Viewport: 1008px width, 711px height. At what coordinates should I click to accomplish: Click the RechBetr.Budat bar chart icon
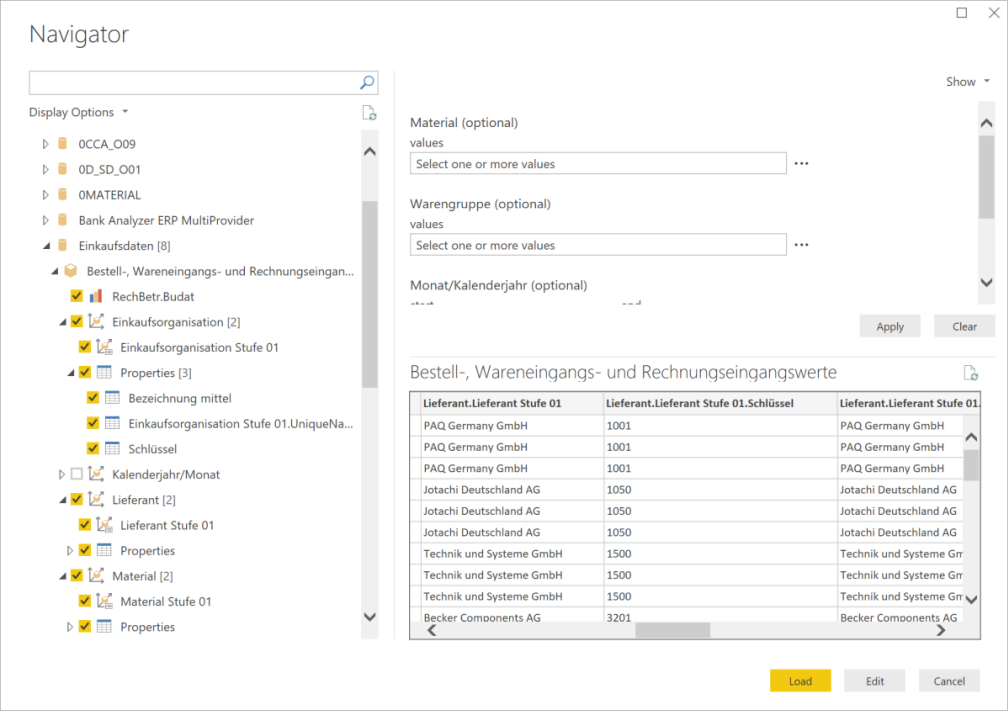click(96, 296)
